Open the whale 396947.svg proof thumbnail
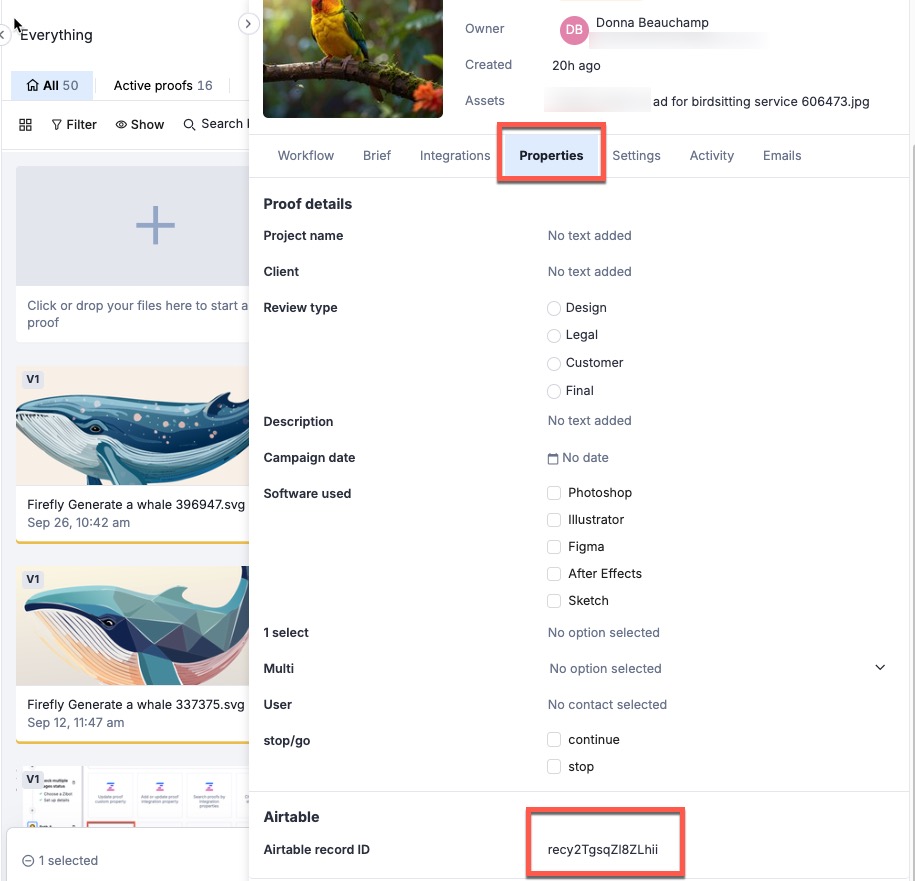915x881 pixels. pos(132,425)
